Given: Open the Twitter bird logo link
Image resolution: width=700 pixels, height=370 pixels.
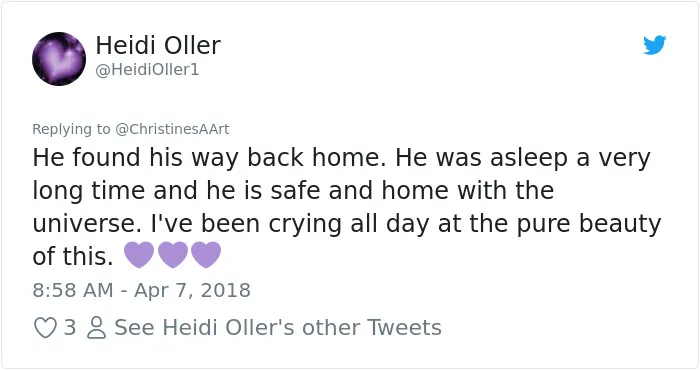Looking at the screenshot, I should tap(654, 45).
